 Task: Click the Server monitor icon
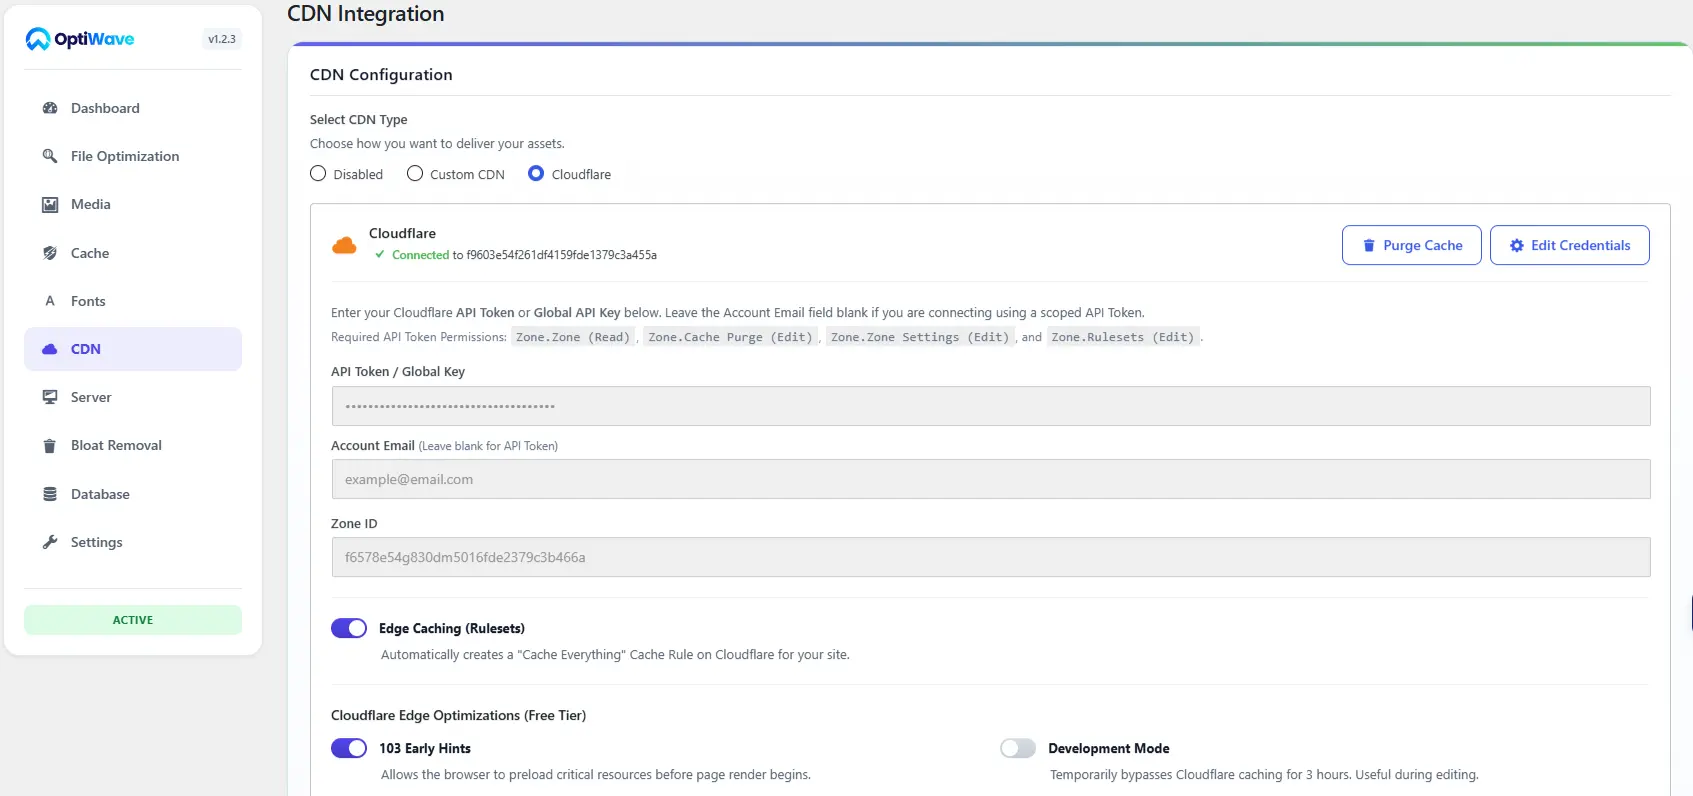tap(50, 397)
